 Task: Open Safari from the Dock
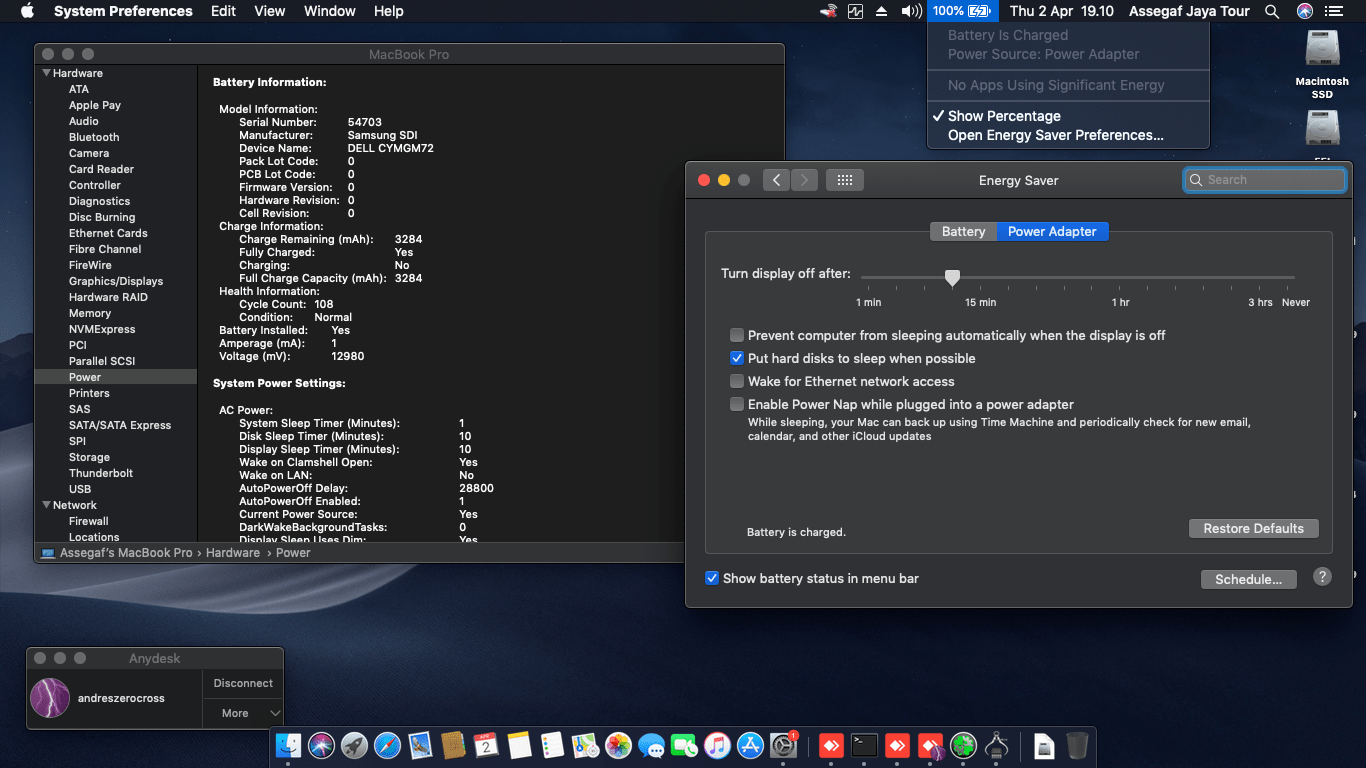(387, 745)
